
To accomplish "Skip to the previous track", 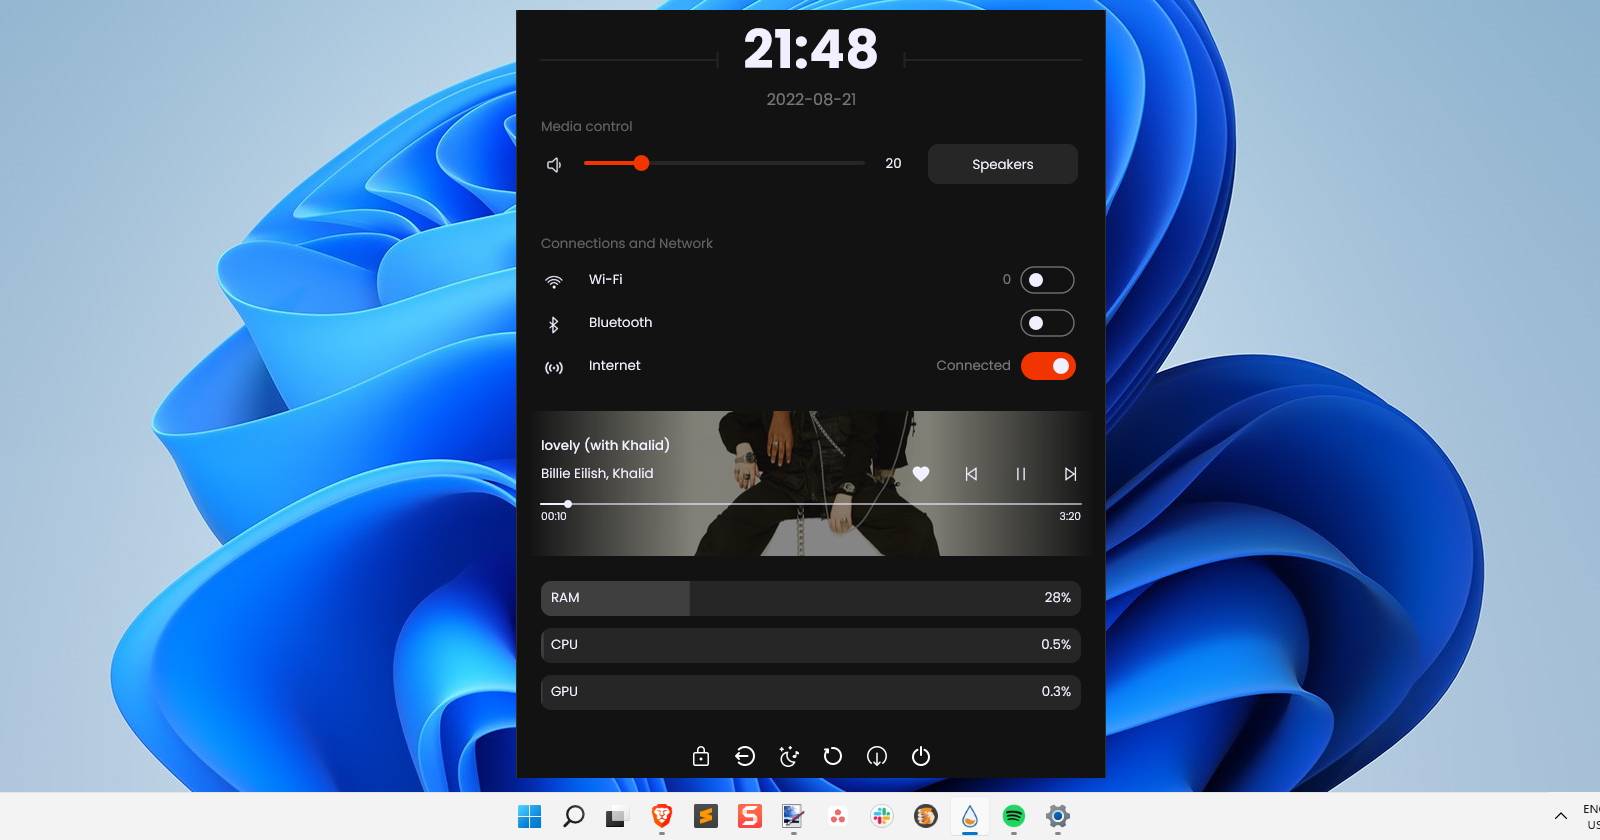I will pyautogui.click(x=971, y=474).
